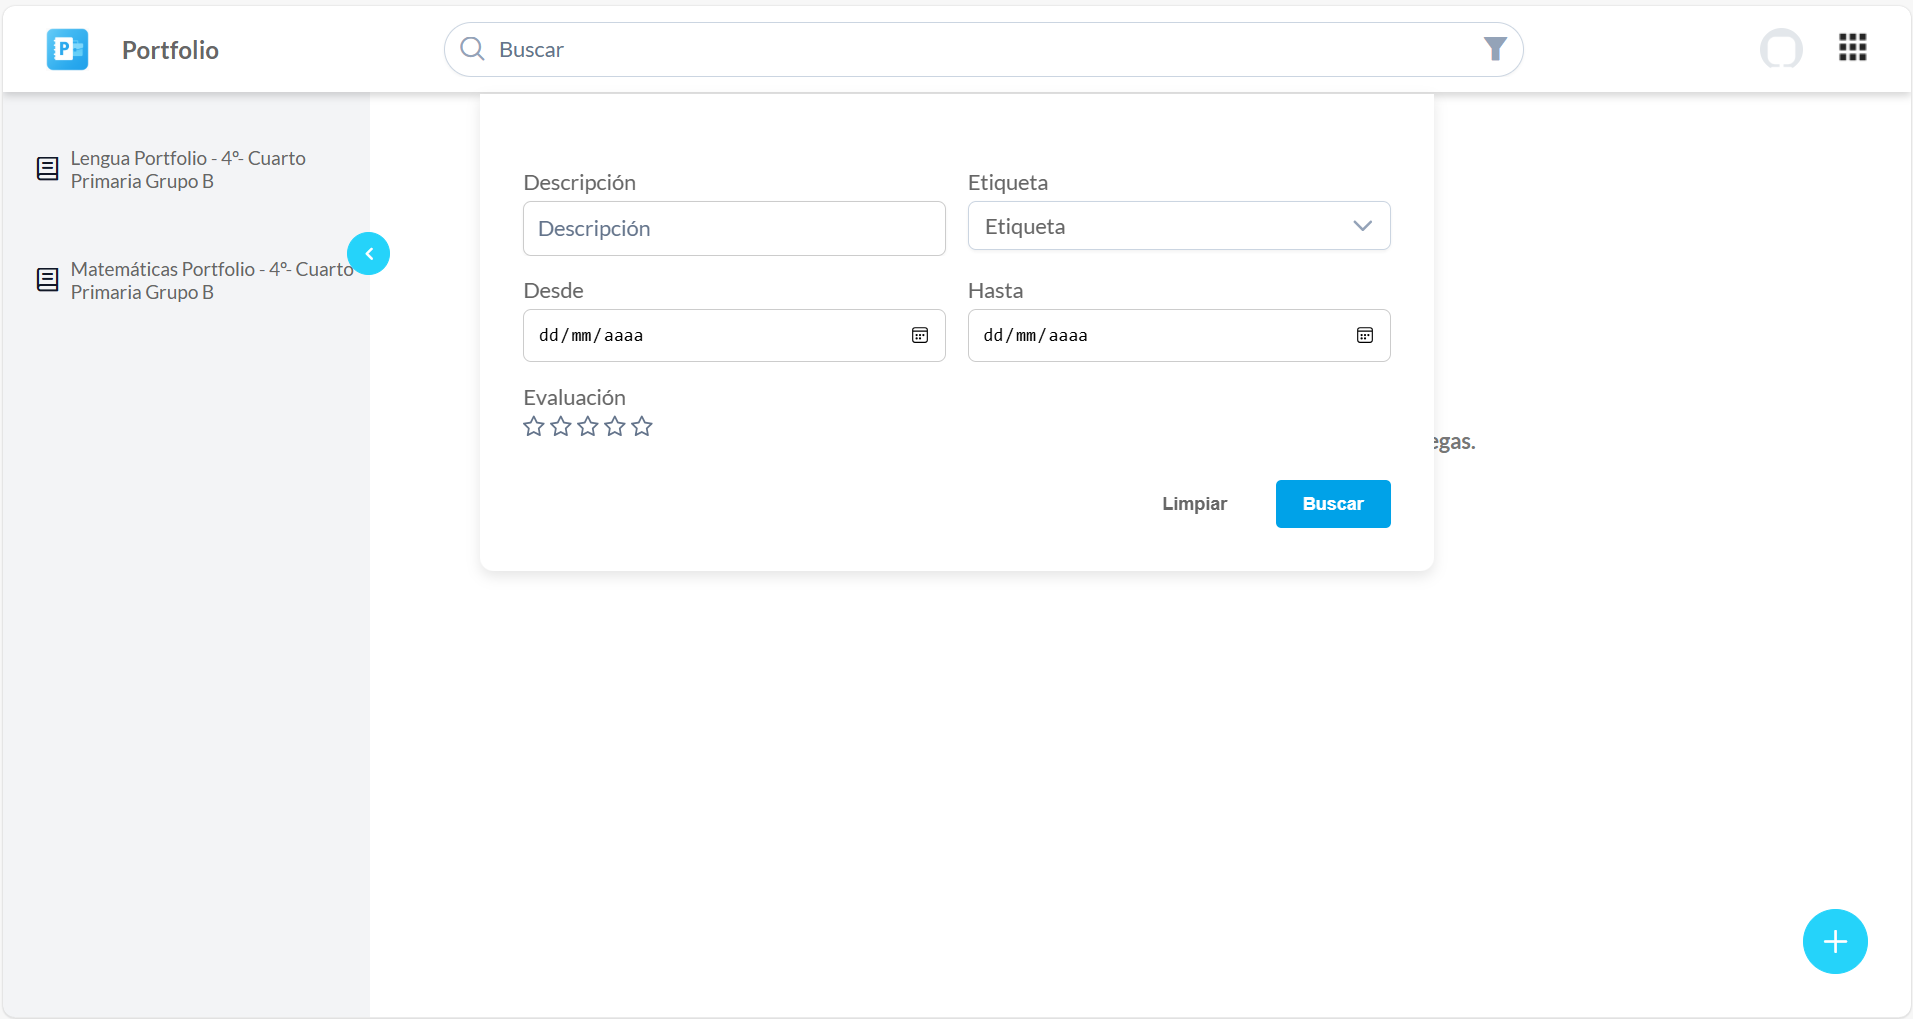The width and height of the screenshot is (1913, 1019).
Task: Click the user profile avatar
Action: 1780,49
